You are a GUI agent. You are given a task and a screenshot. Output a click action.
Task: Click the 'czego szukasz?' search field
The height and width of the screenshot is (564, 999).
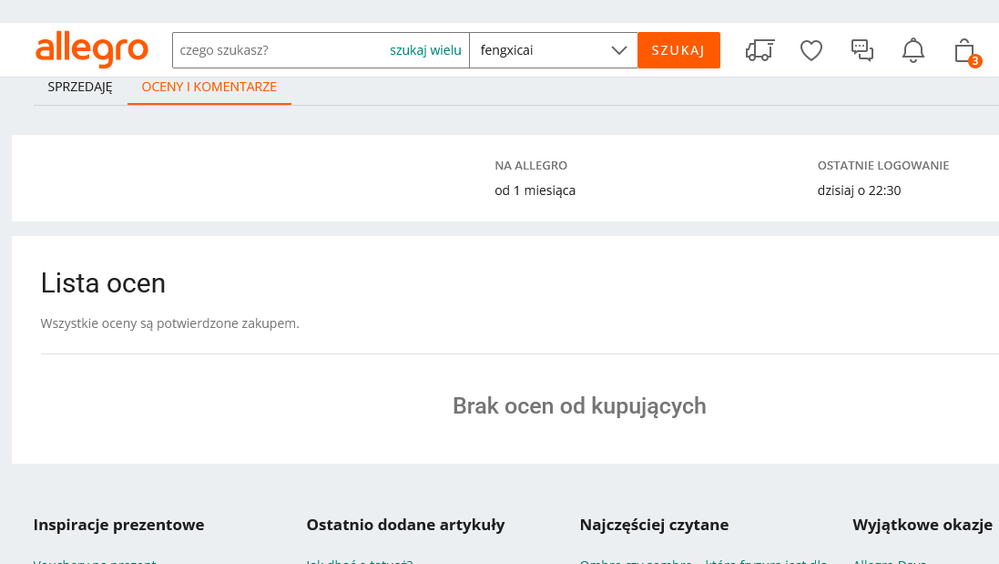pyautogui.click(x=280, y=50)
